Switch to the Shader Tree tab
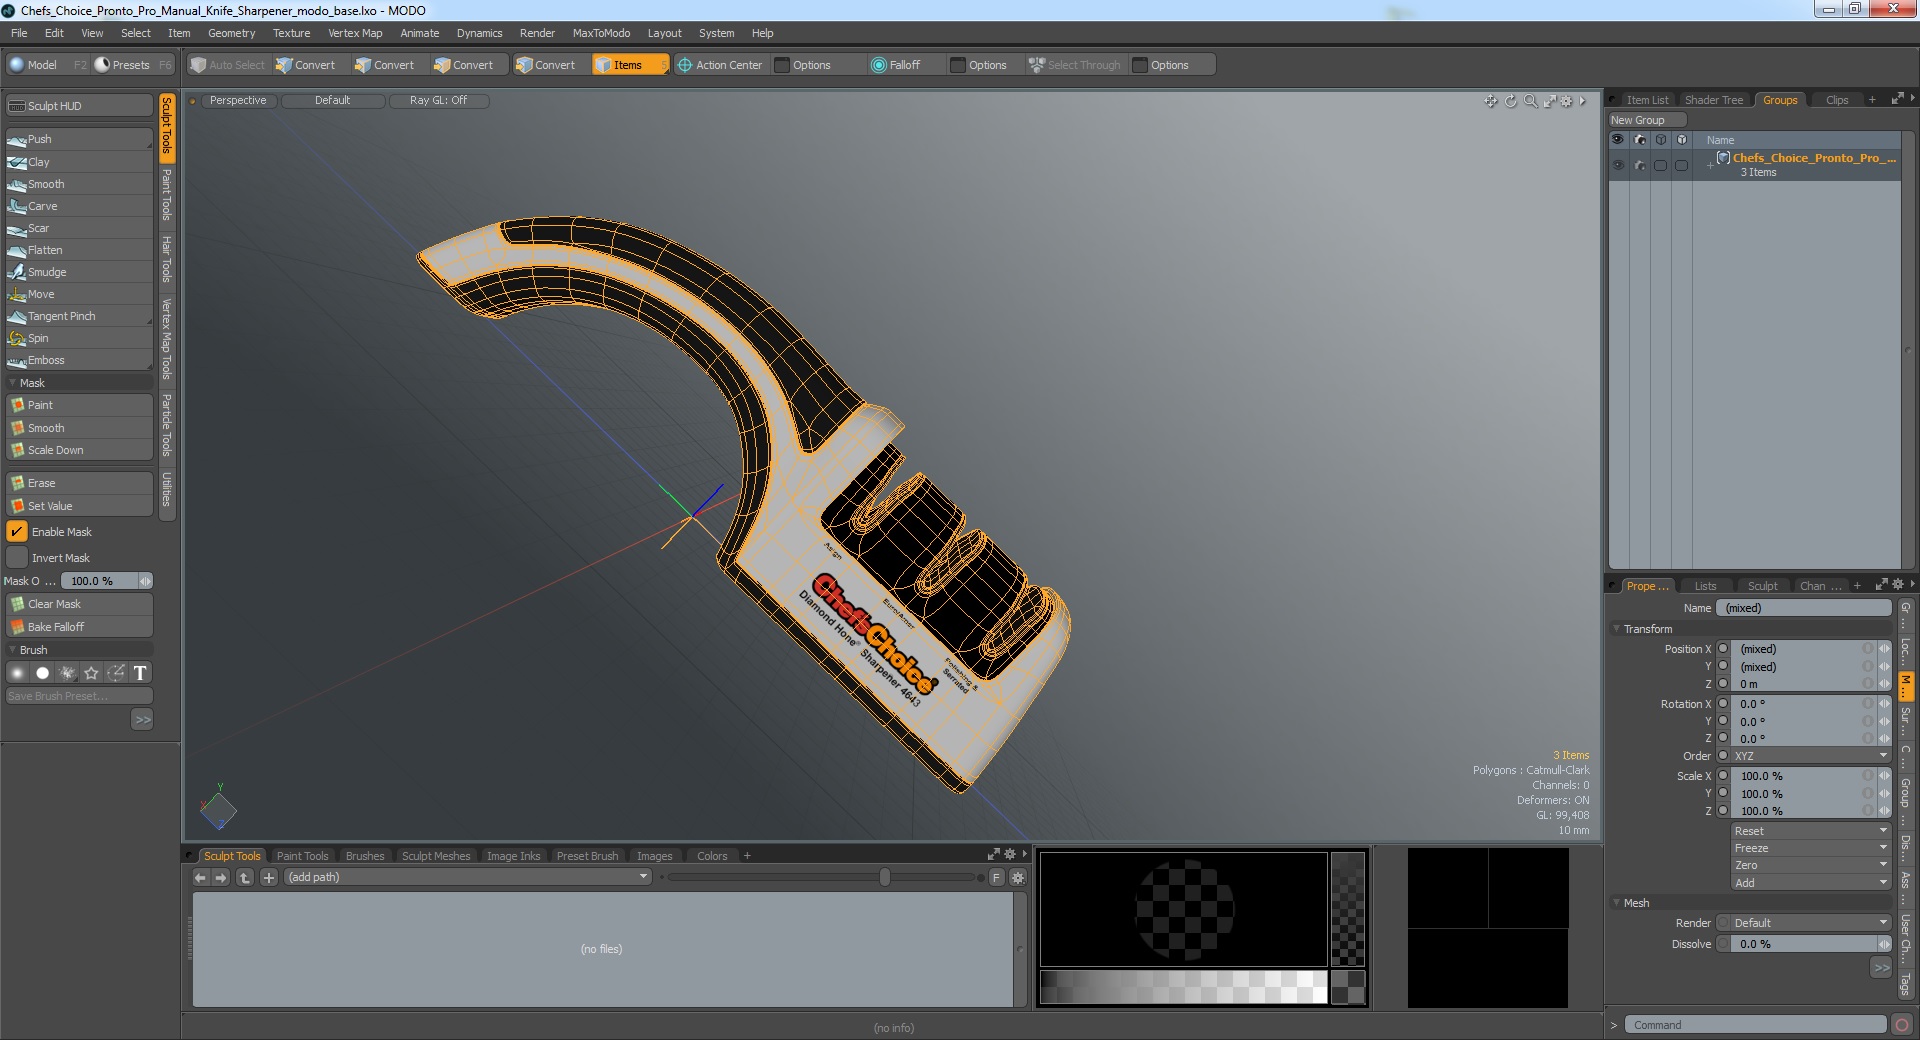Image resolution: width=1920 pixels, height=1040 pixels. [1713, 100]
